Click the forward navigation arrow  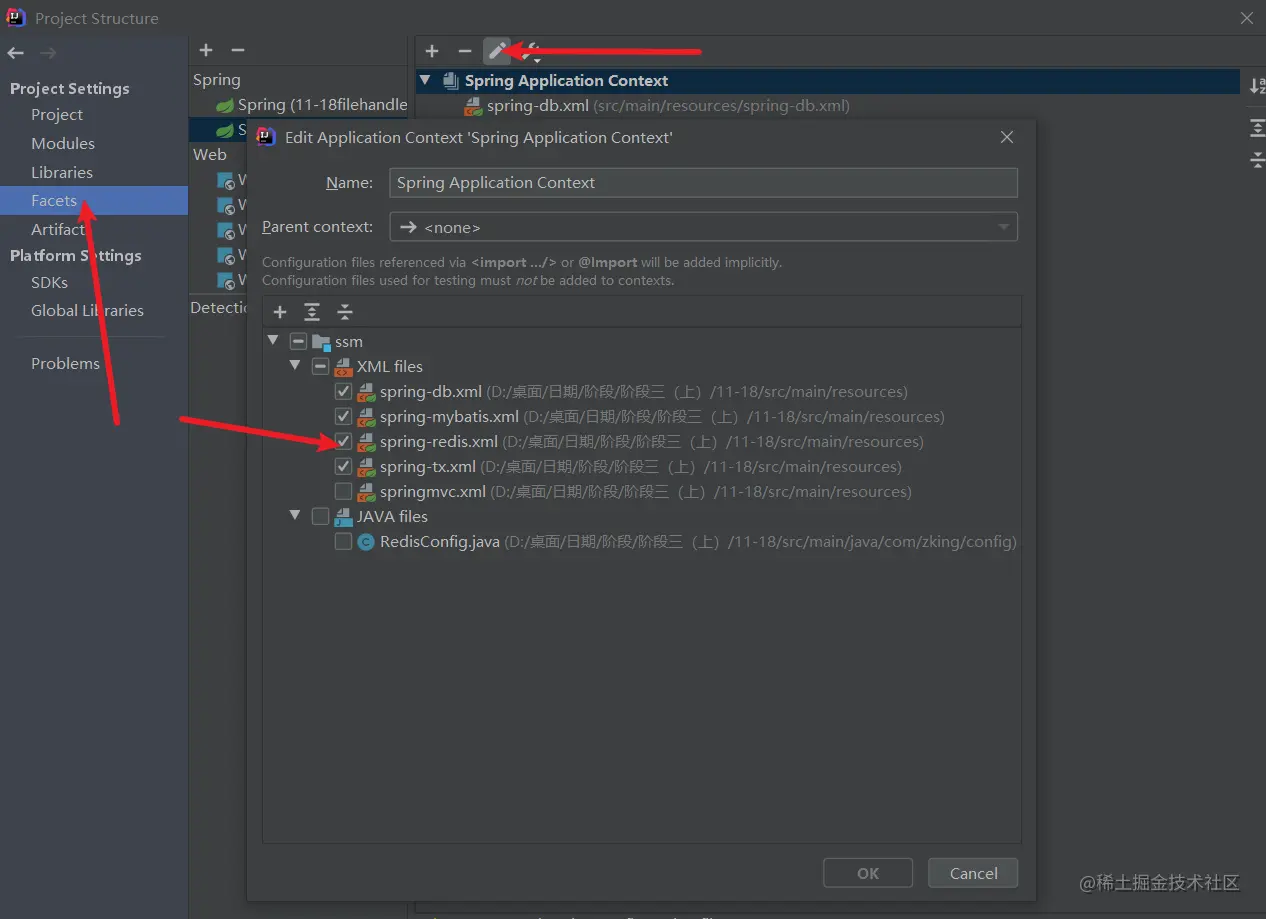pyautogui.click(x=47, y=53)
